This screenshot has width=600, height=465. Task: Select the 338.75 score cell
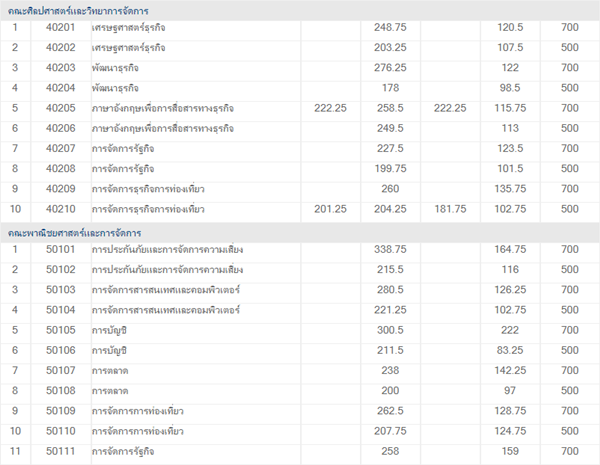389,249
